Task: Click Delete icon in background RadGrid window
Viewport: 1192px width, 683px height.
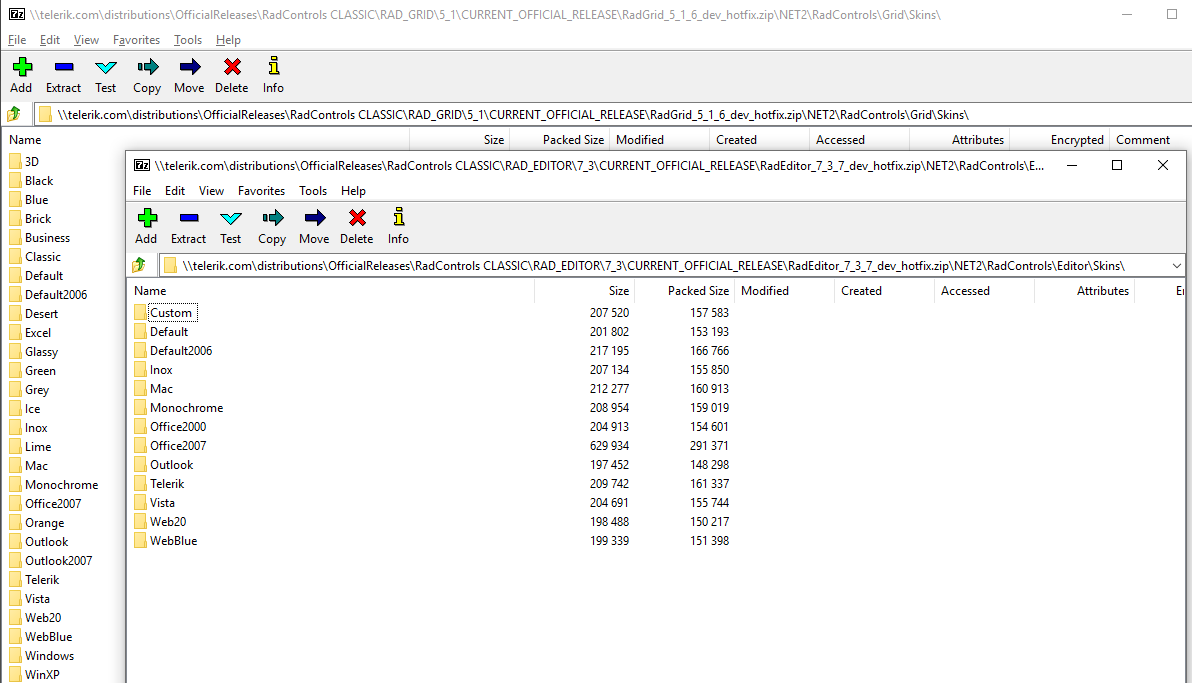Action: pyautogui.click(x=232, y=67)
